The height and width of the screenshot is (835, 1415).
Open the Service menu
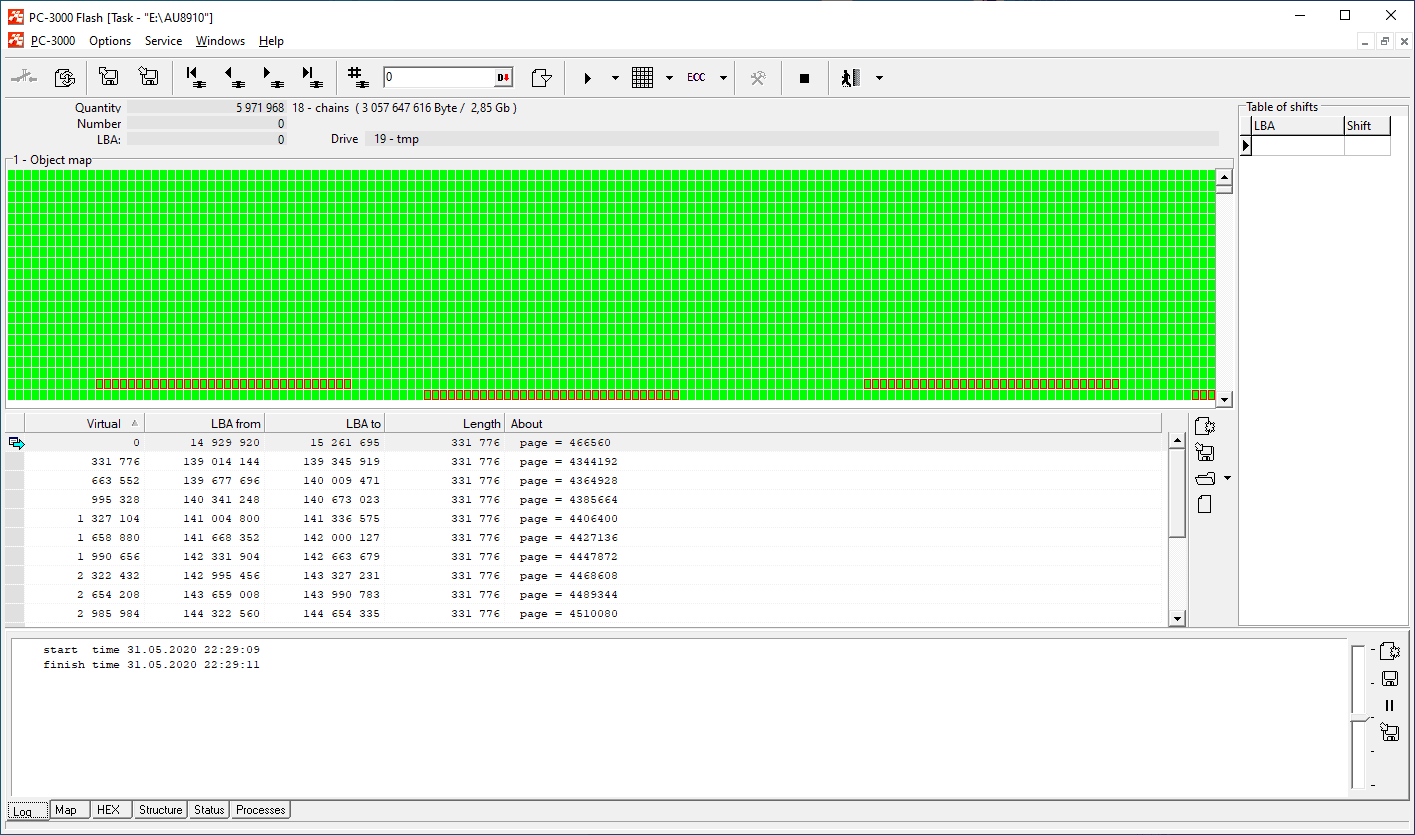(163, 41)
